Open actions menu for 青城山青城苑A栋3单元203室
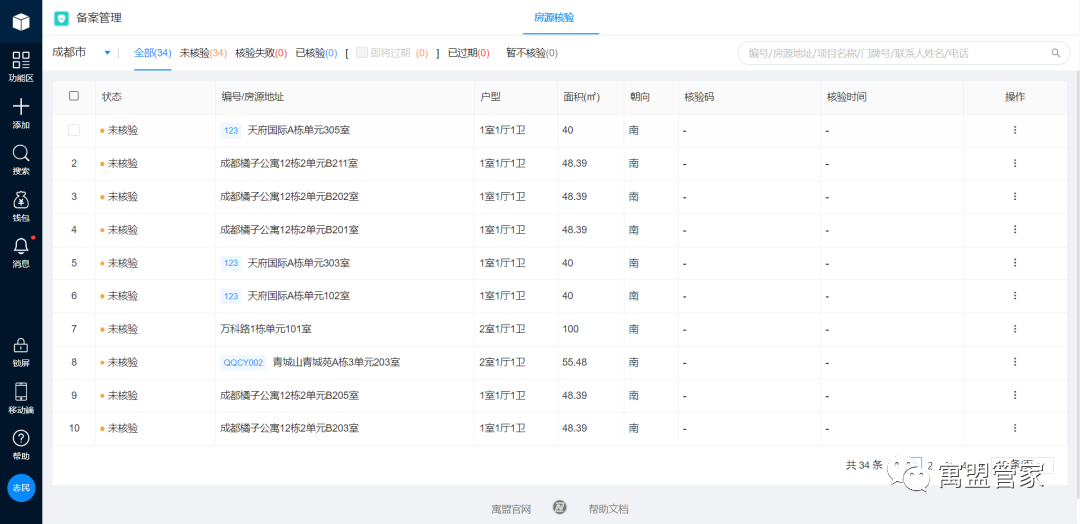The width and height of the screenshot is (1080, 524). click(x=1015, y=361)
